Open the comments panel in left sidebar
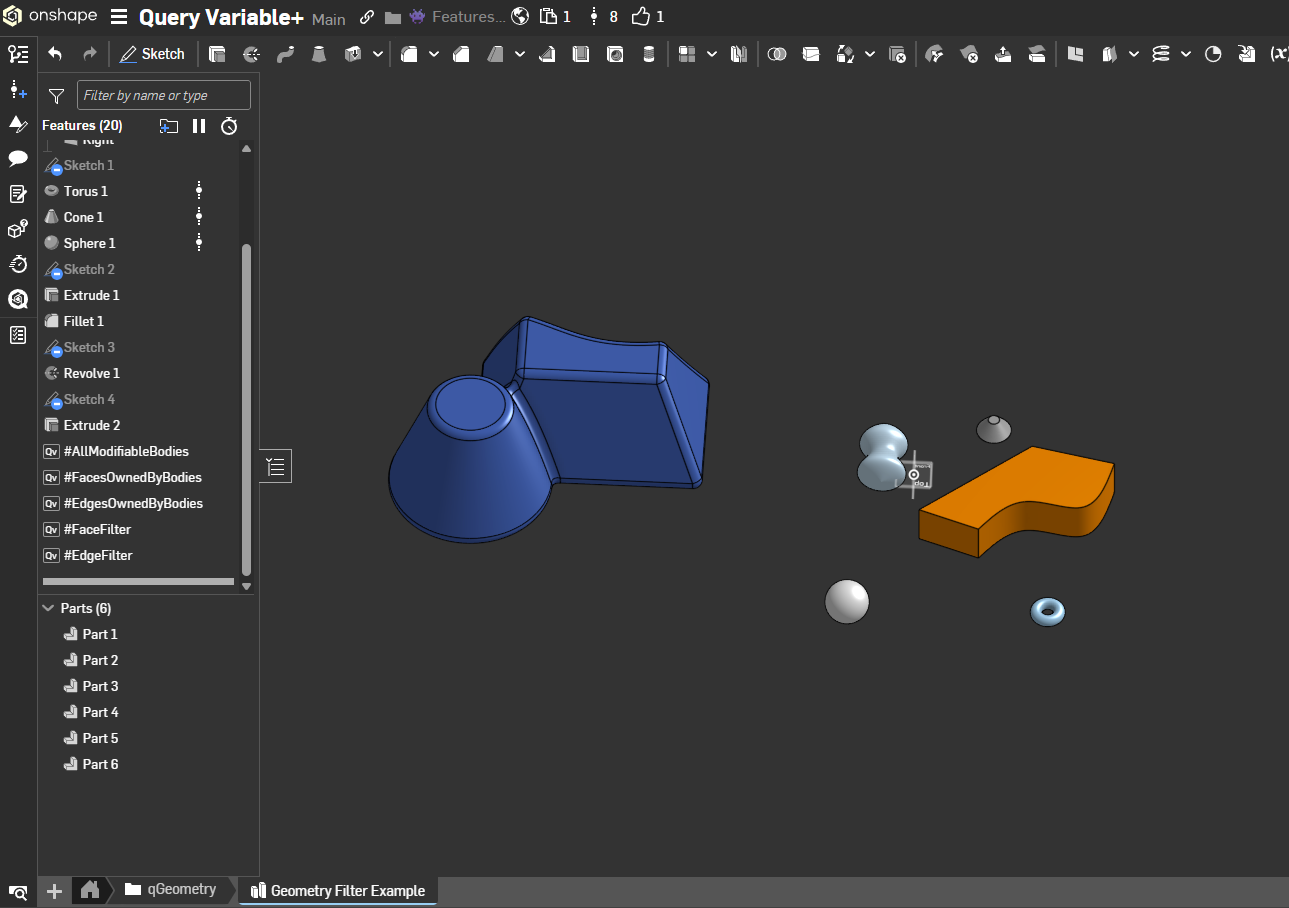The height and width of the screenshot is (908, 1289). pyautogui.click(x=18, y=158)
